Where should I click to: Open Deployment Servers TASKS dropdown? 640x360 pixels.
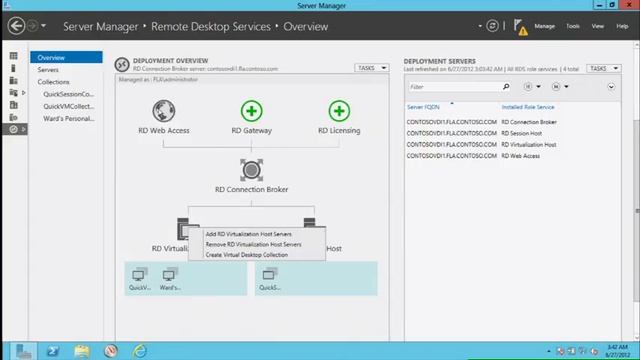(x=604, y=69)
